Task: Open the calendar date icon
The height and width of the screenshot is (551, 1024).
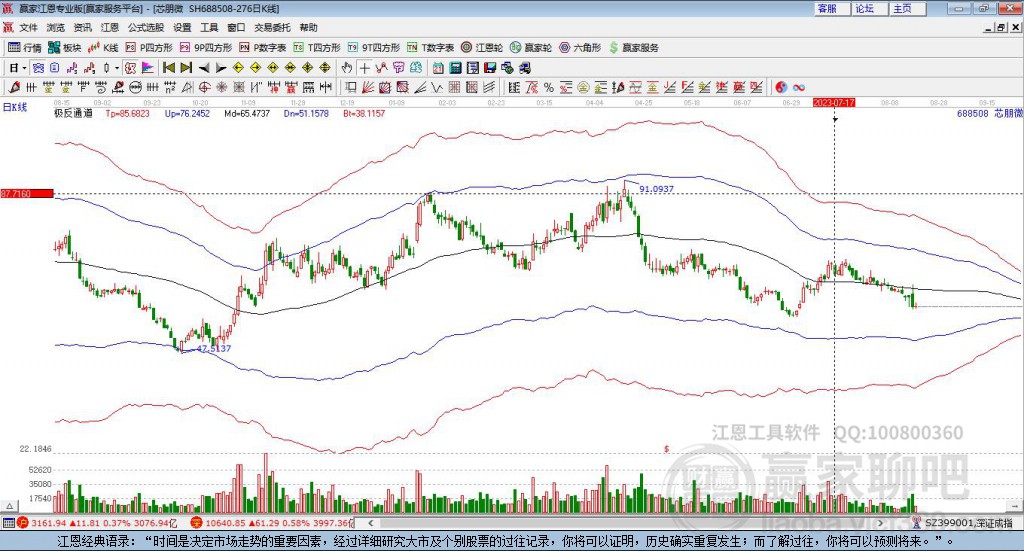Action: (x=438, y=68)
